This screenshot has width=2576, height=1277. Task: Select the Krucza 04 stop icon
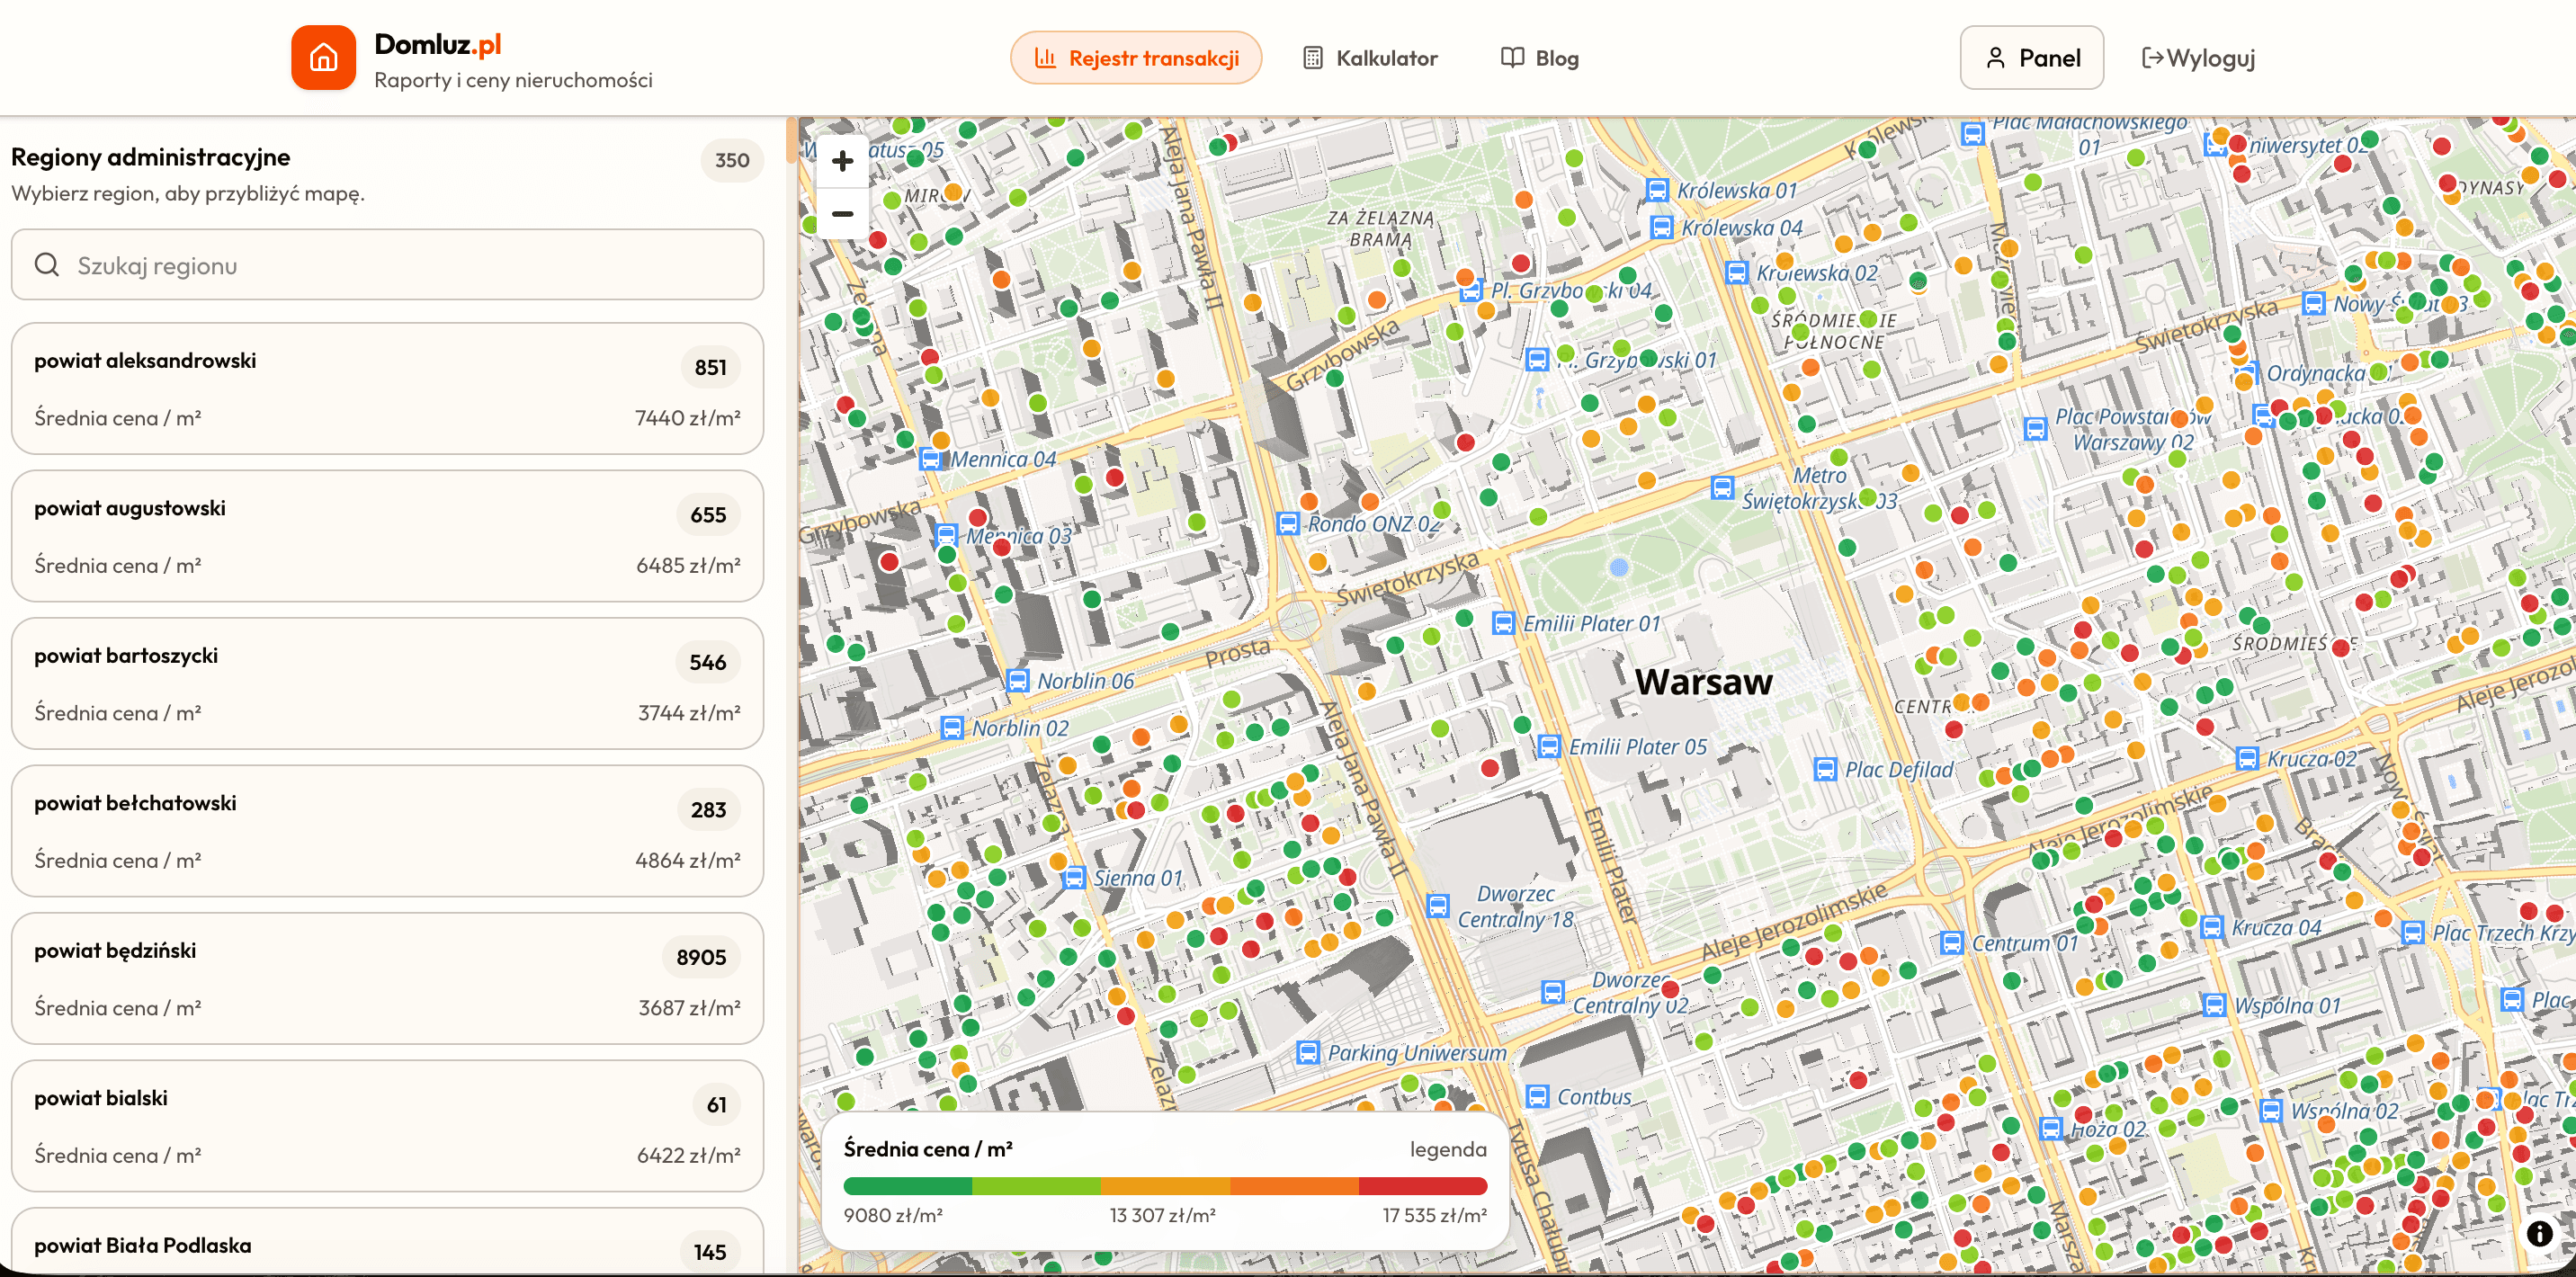coord(2212,927)
